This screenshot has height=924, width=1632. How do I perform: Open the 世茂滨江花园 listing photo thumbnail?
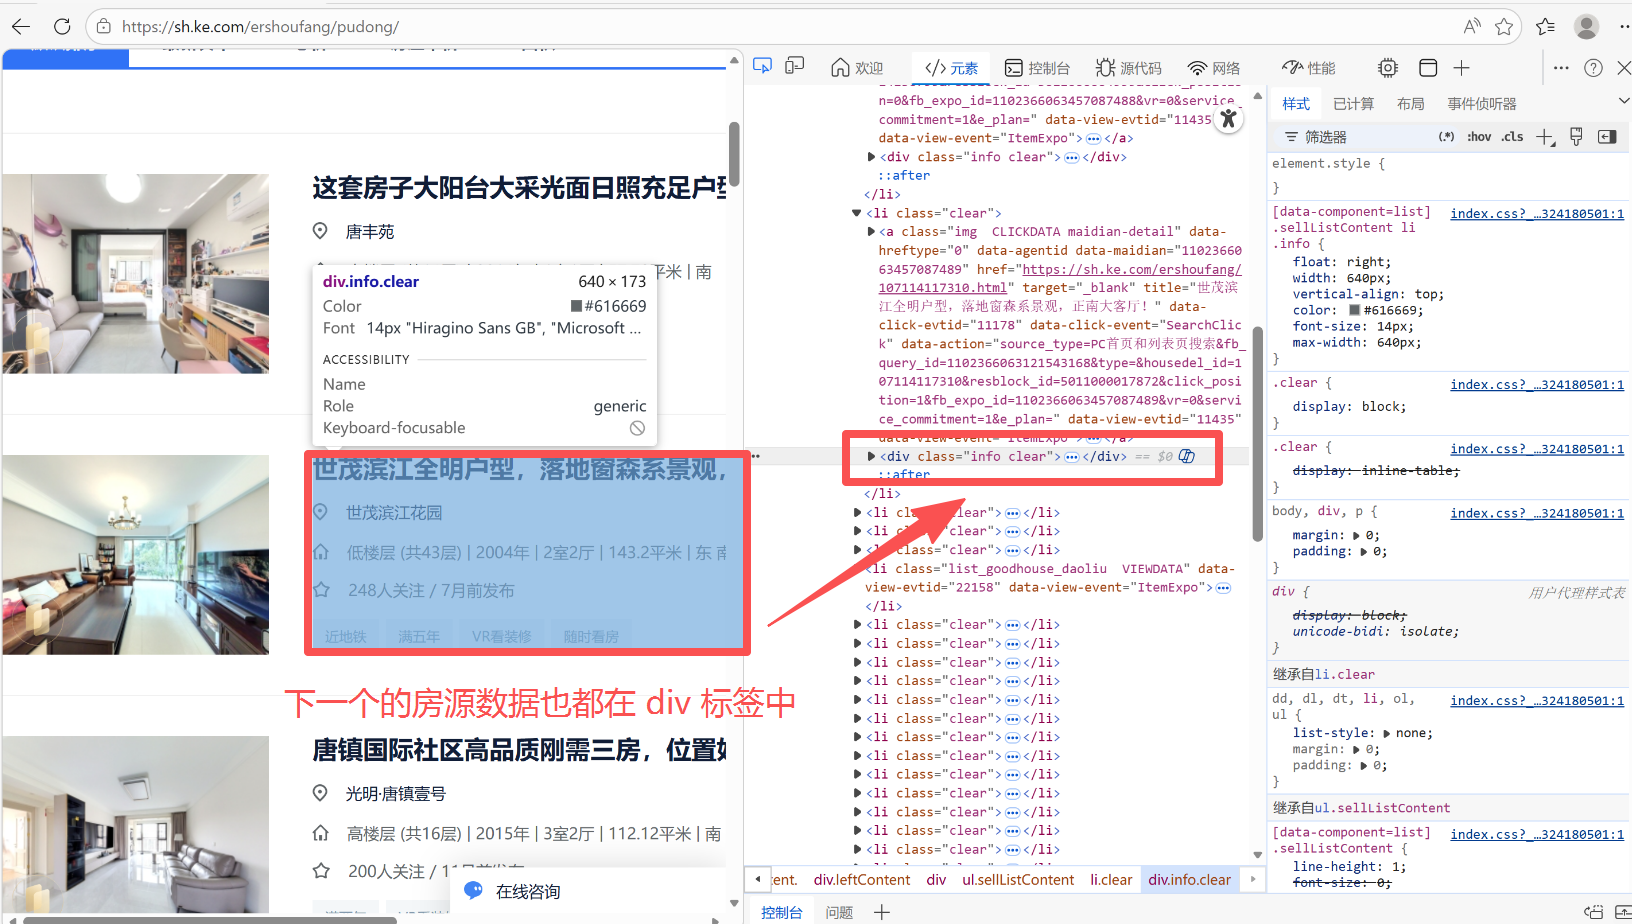point(135,555)
